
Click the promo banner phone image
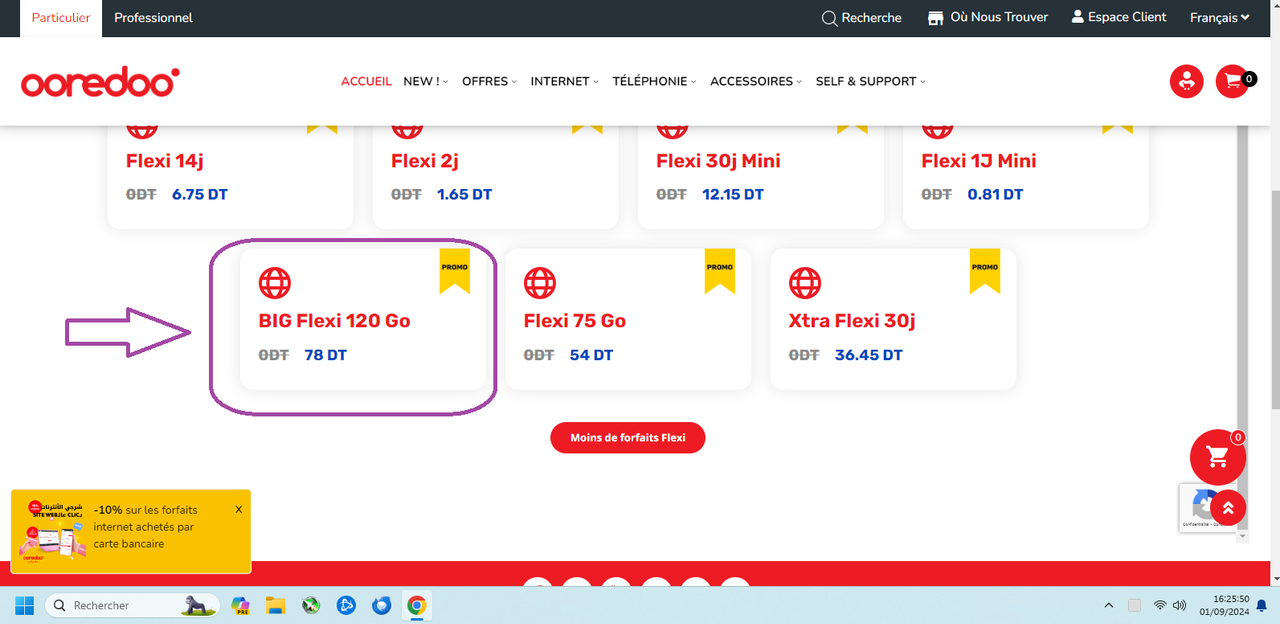[52, 531]
